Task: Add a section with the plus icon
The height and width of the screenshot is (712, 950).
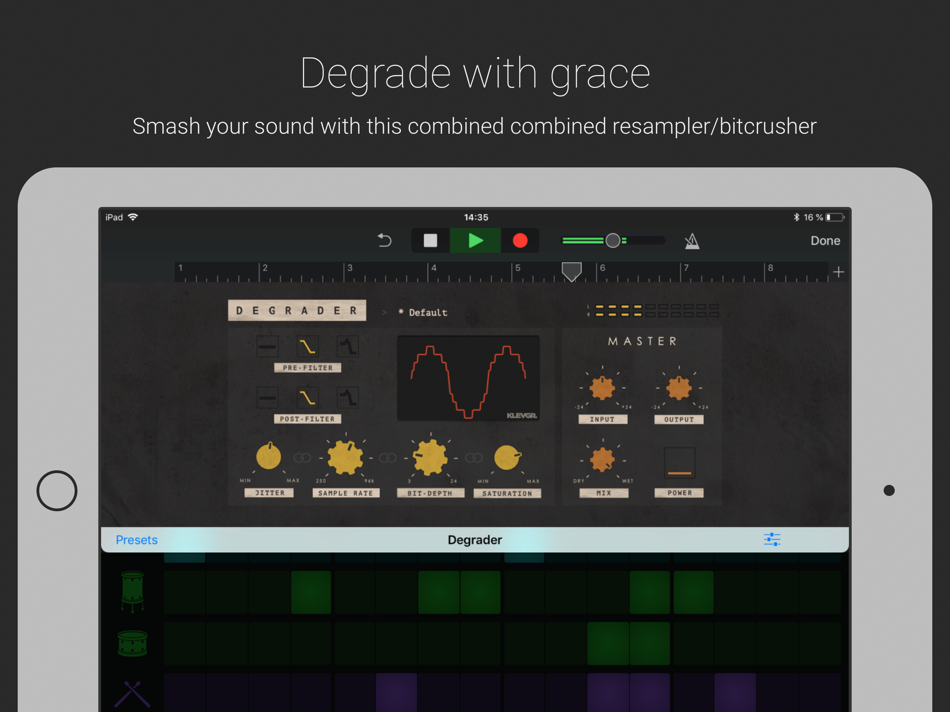Action: click(x=839, y=272)
